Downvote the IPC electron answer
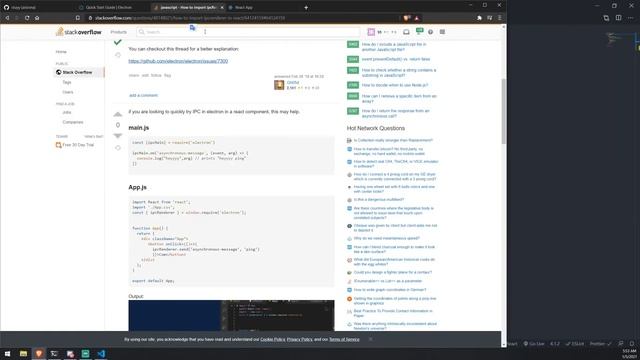Screen dimensions: 640x360 118,136
